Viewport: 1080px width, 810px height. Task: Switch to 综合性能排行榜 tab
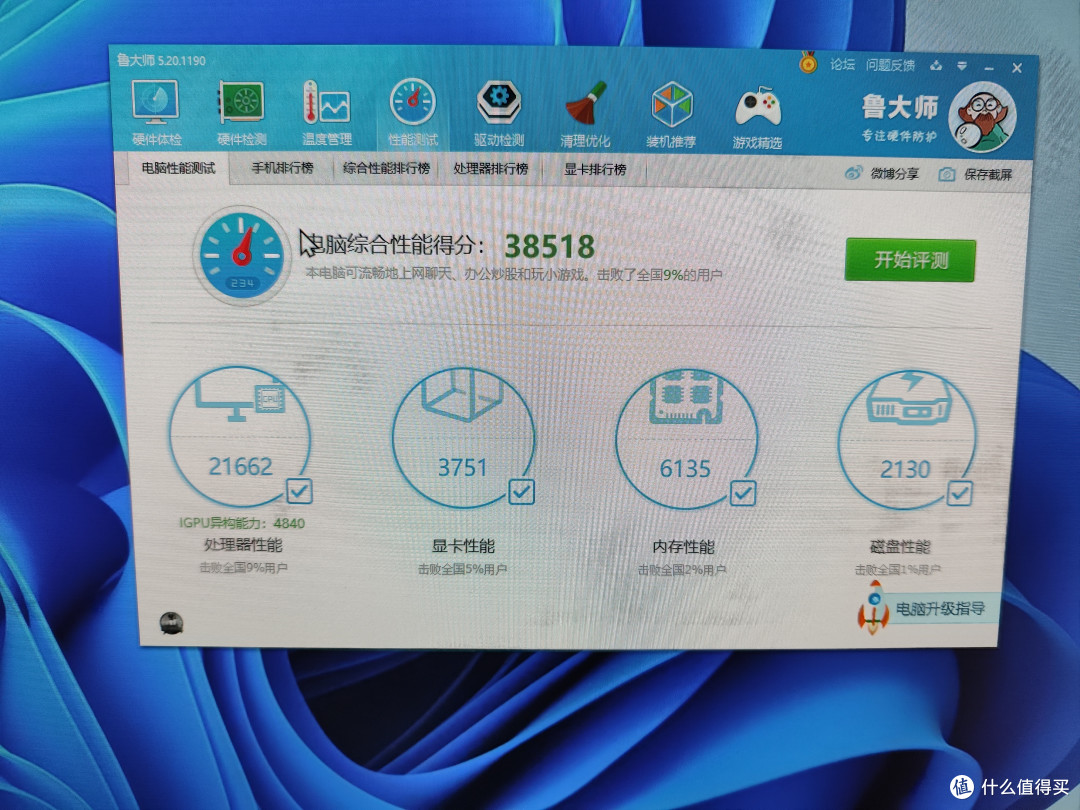tap(386, 168)
